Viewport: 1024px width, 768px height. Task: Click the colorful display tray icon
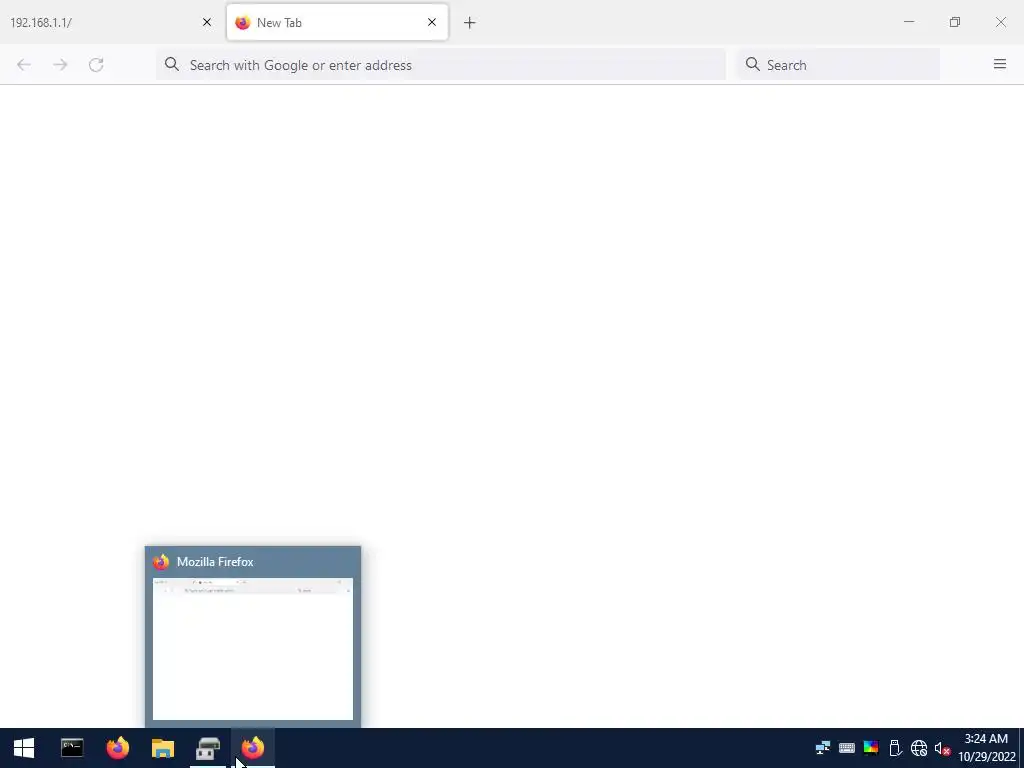[871, 748]
